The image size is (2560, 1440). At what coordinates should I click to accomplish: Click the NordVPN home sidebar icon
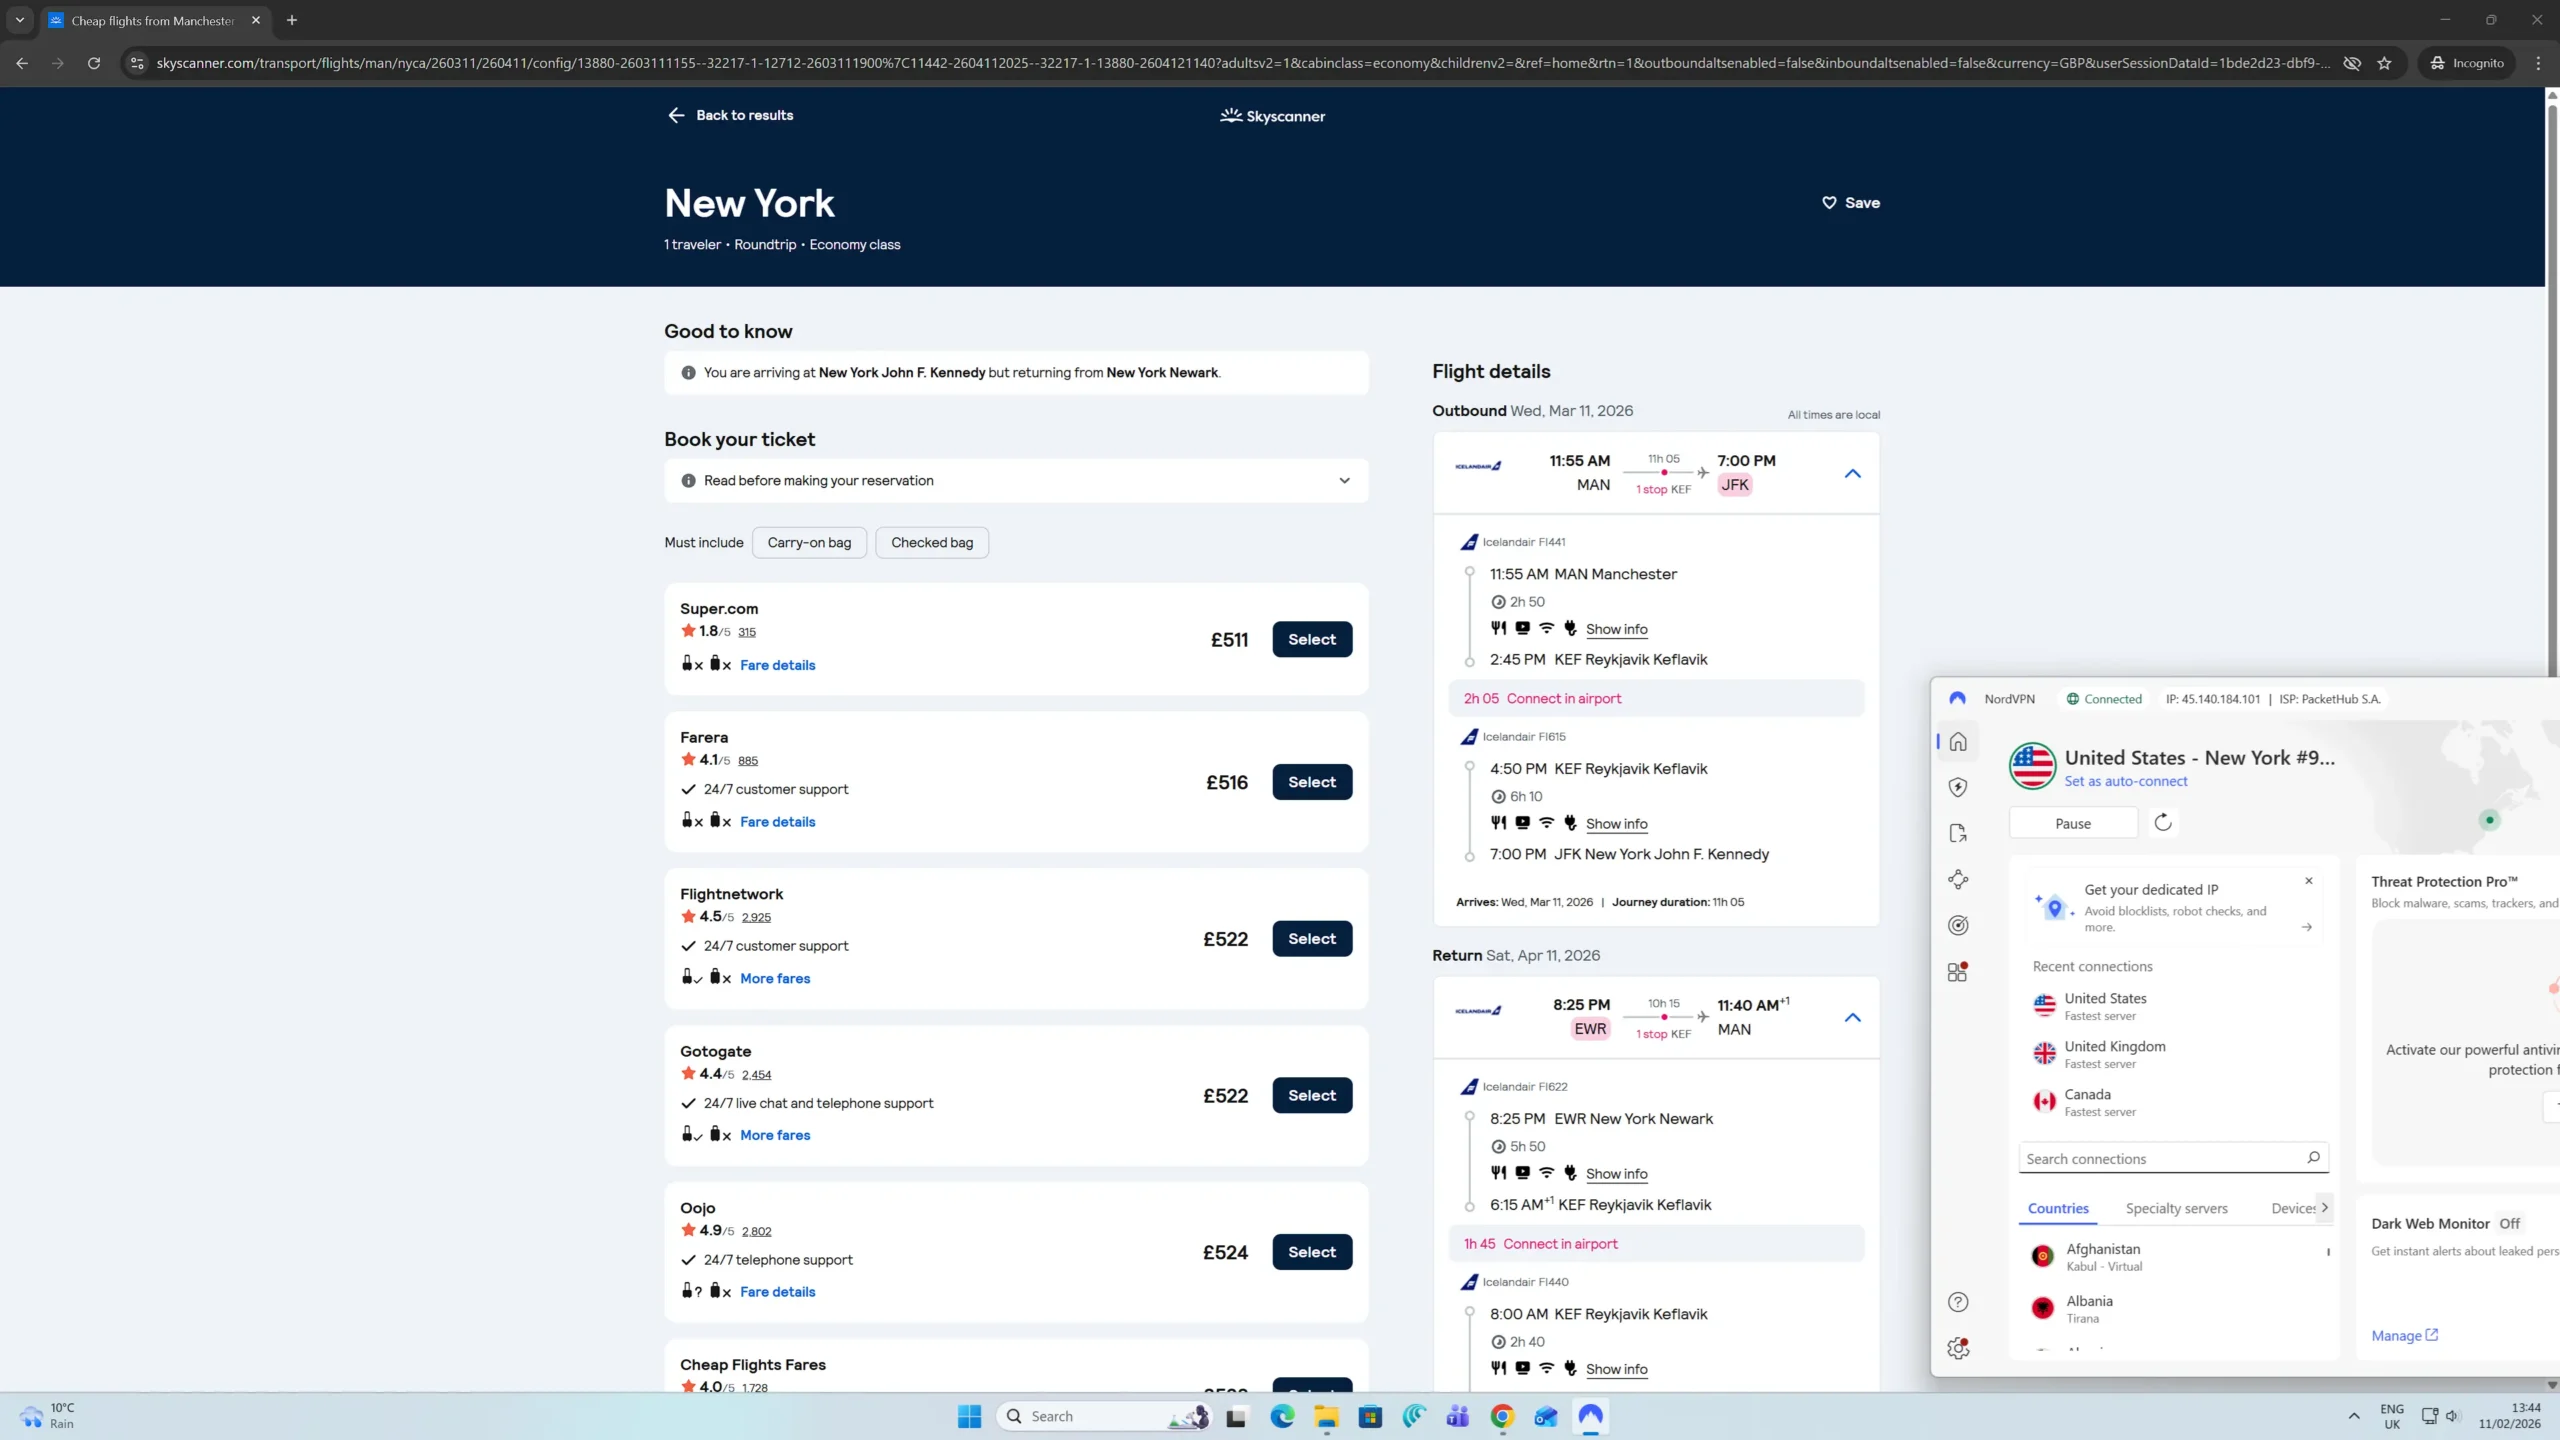pyautogui.click(x=1958, y=742)
